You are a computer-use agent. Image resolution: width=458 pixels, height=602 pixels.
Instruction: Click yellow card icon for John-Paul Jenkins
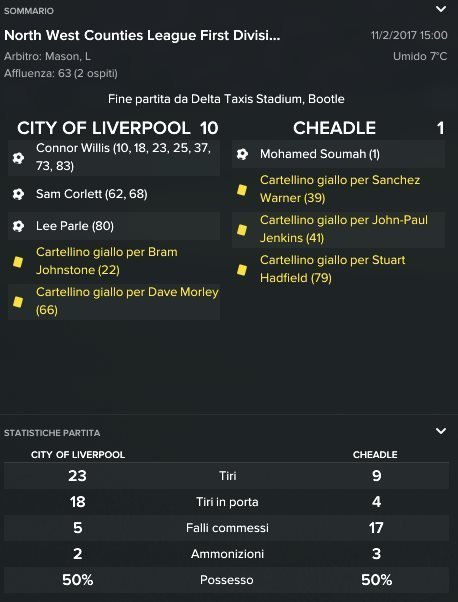242,230
